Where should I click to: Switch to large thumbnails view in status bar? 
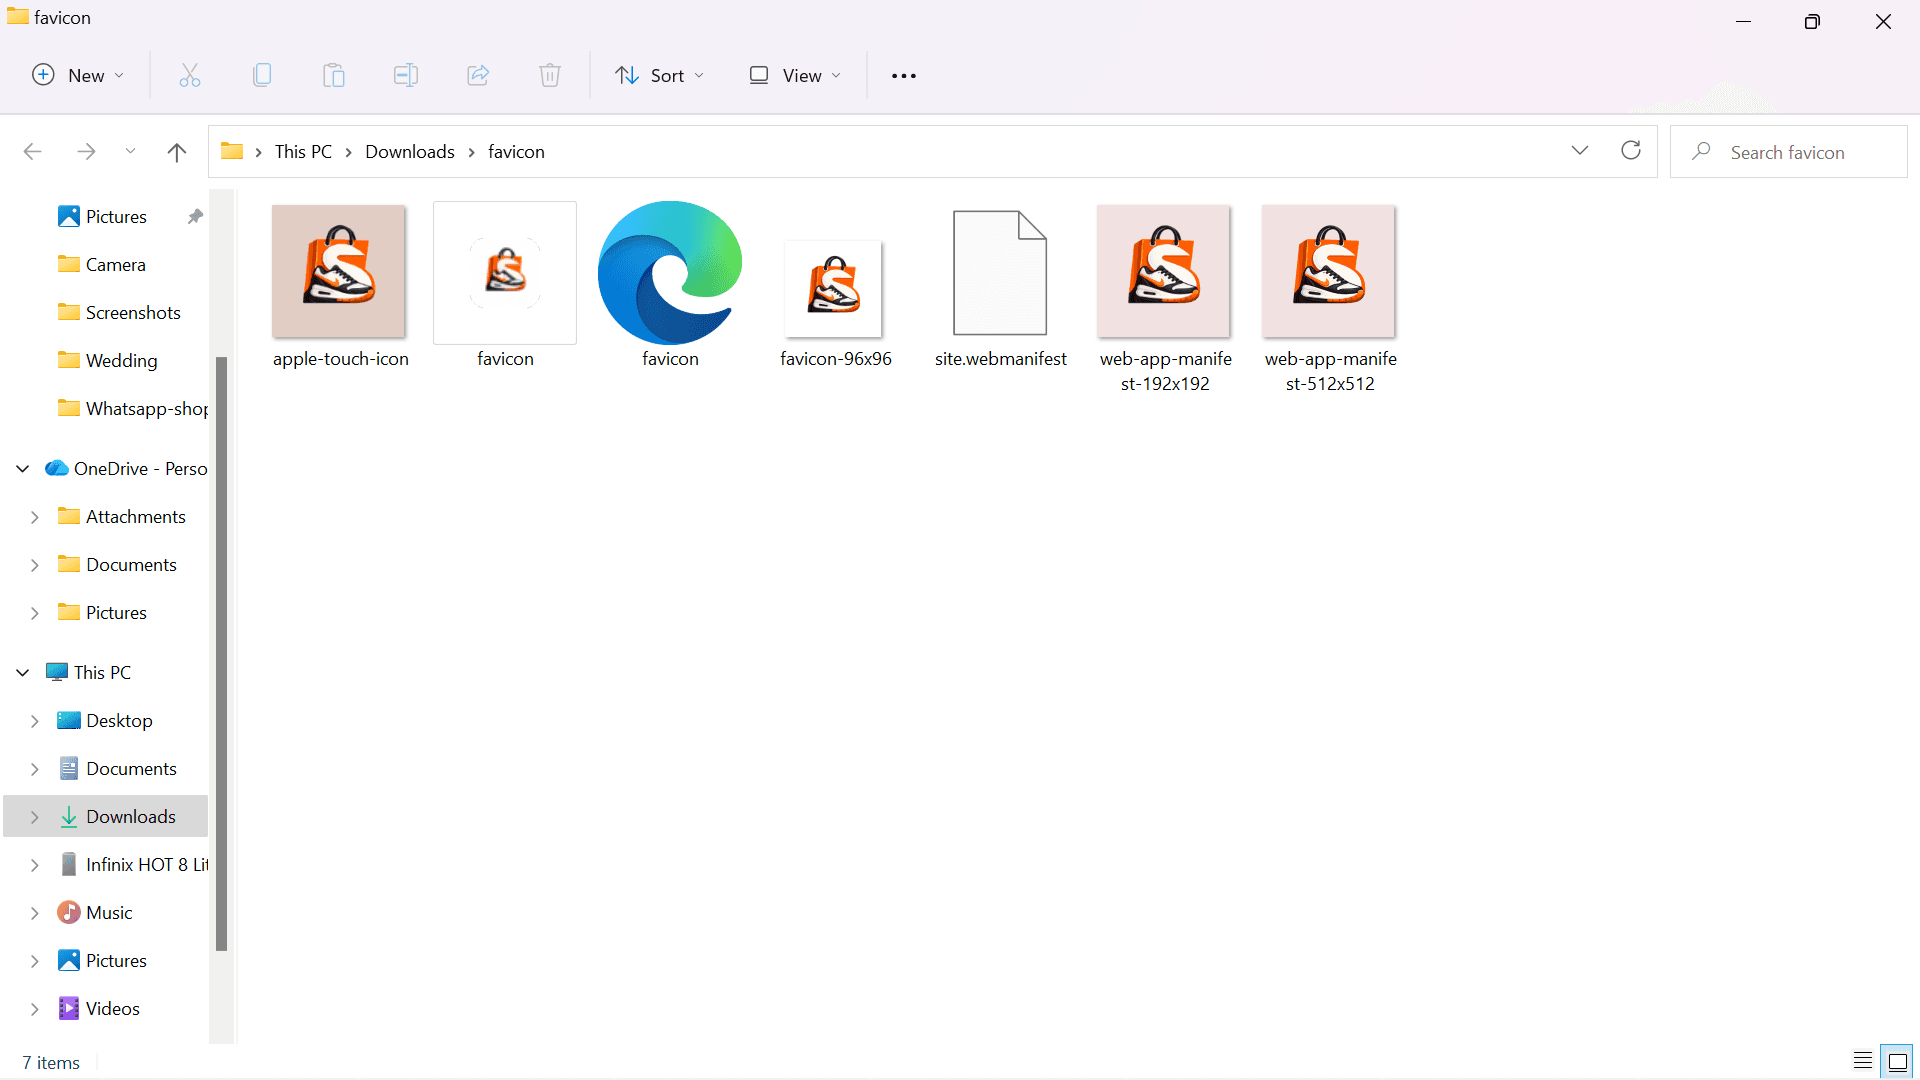coord(1897,1061)
